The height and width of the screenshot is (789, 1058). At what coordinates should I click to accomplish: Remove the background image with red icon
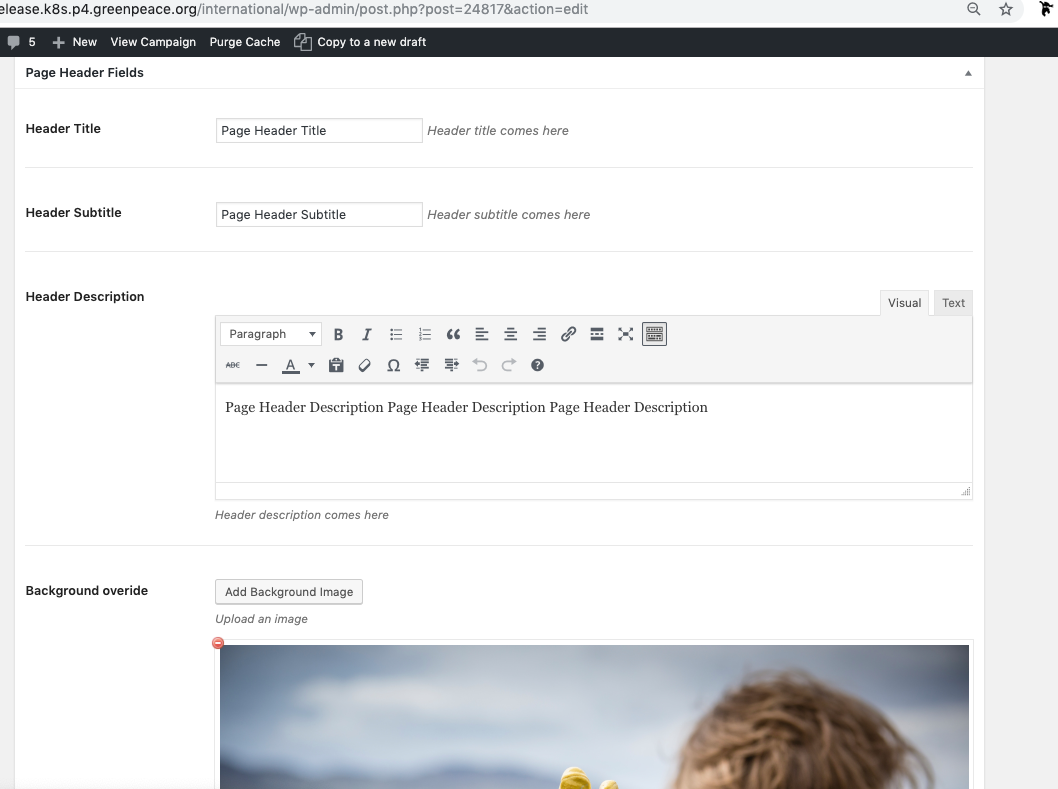[218, 643]
